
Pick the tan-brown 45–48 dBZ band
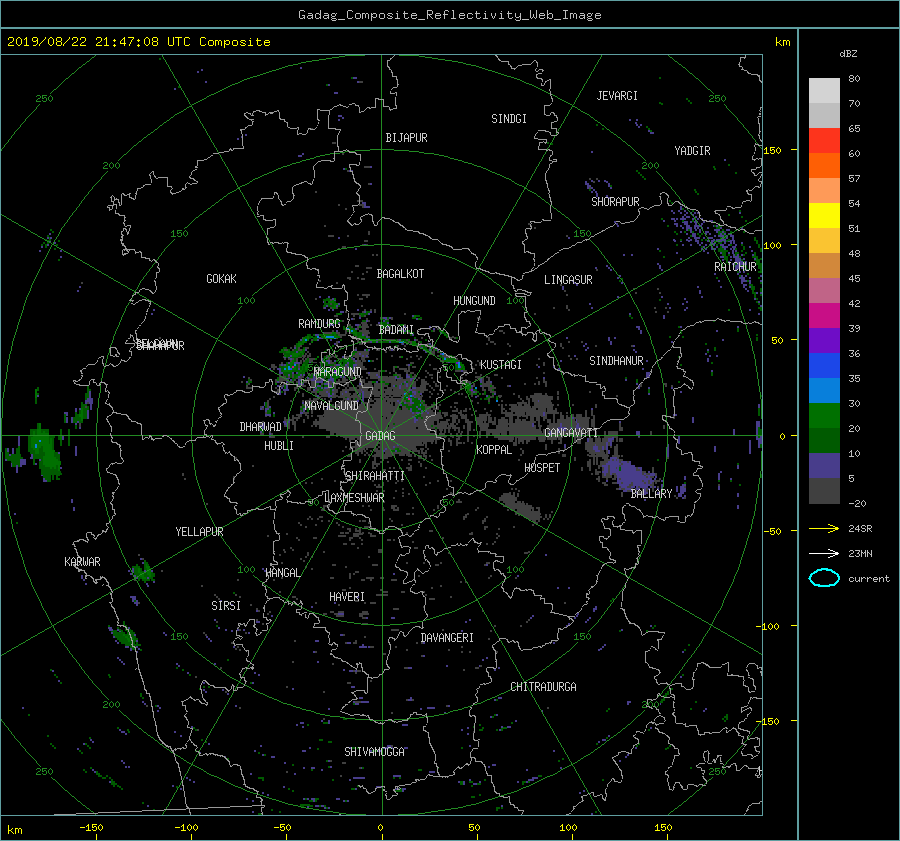(x=824, y=265)
